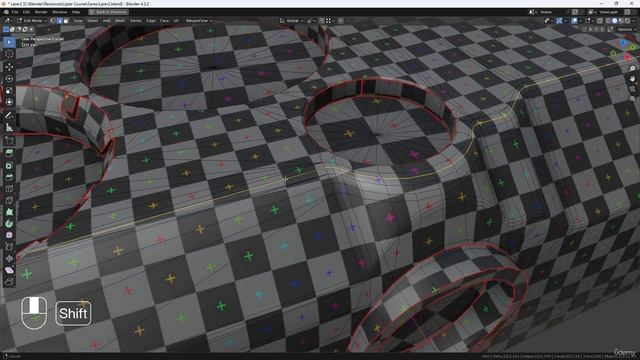
Task: Select the Loop Cut tool
Action: pos(9,189)
